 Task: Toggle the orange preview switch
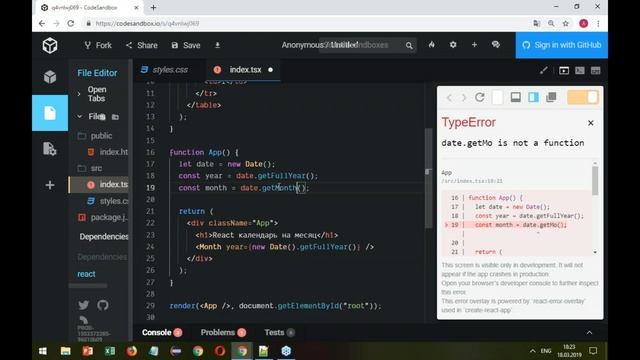[583, 98]
